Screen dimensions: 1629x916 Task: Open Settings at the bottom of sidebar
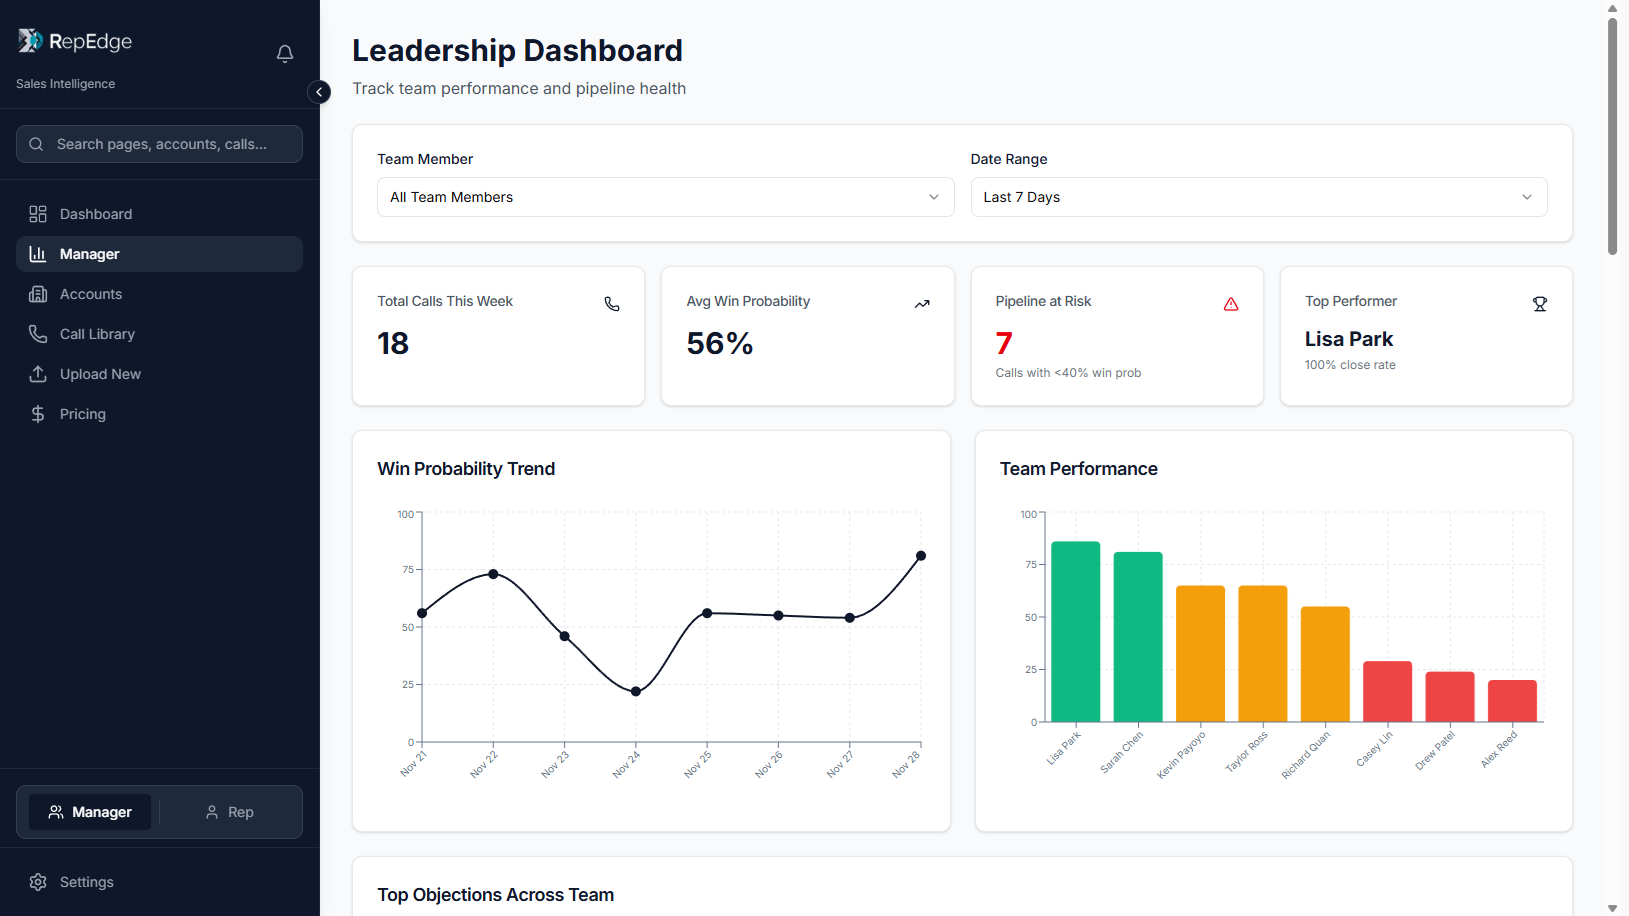[85, 882]
